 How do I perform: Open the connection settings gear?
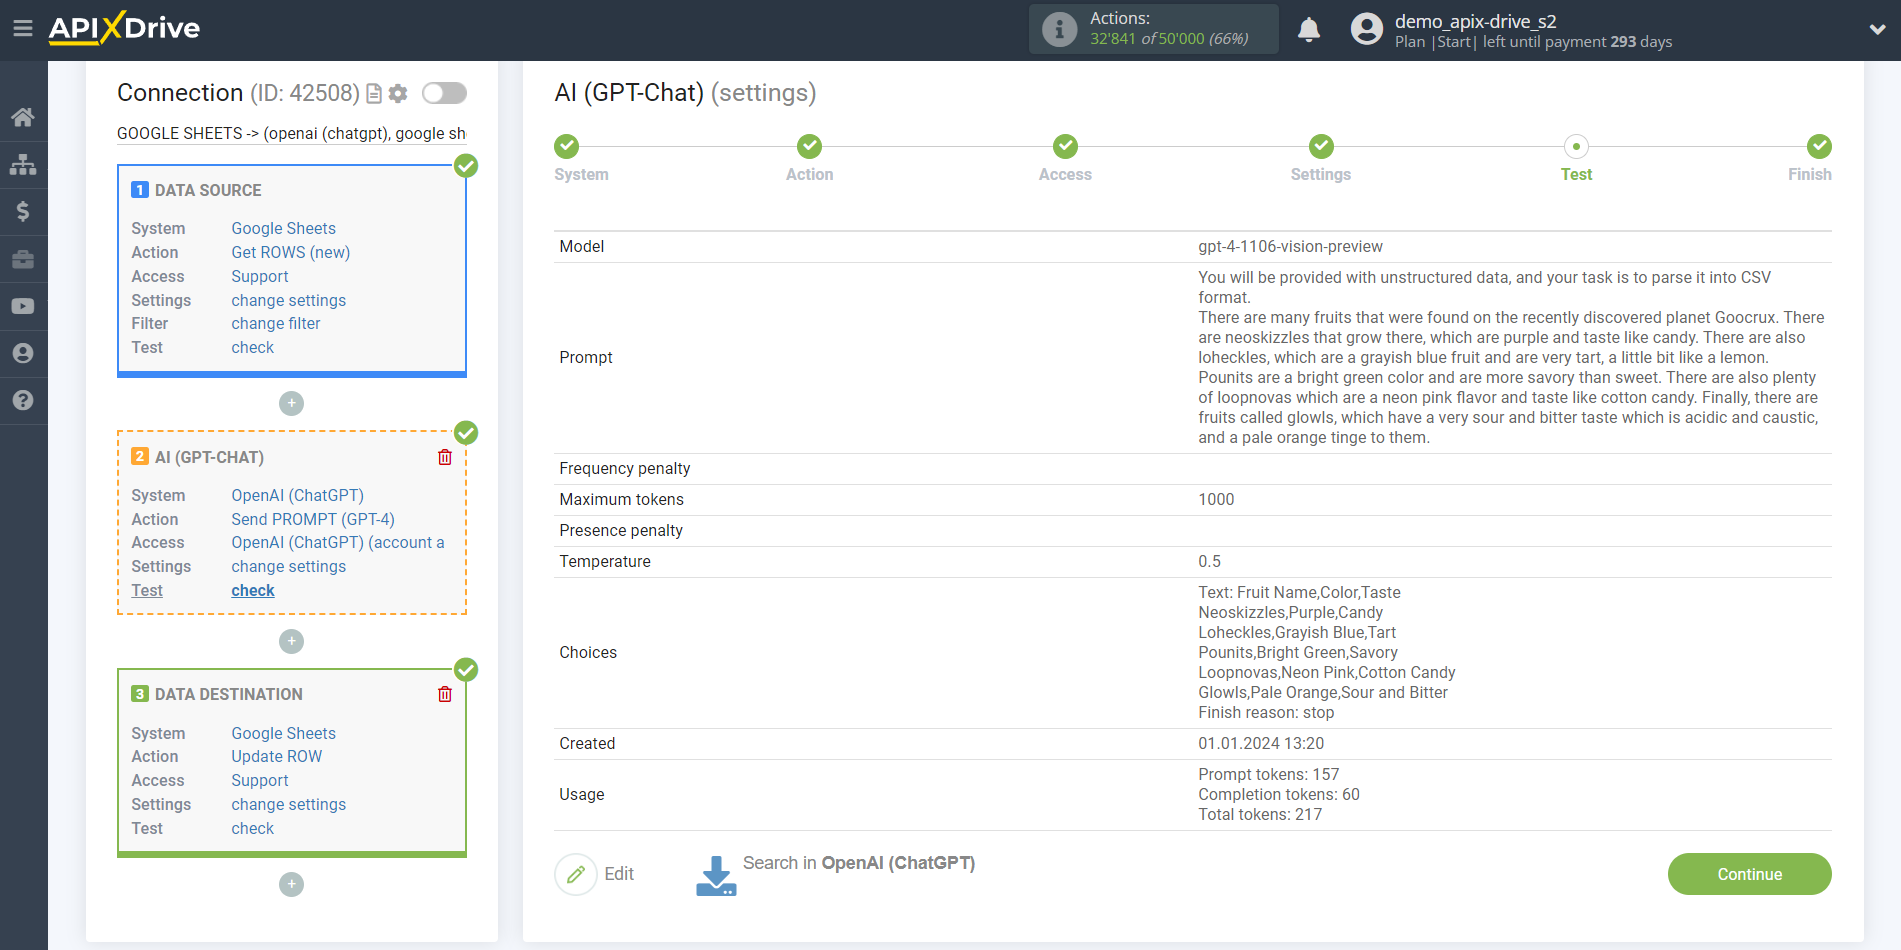coord(398,93)
